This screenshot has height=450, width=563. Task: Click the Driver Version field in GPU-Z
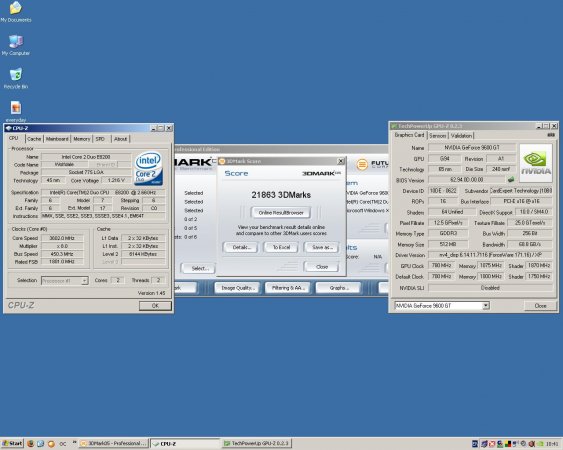490,255
